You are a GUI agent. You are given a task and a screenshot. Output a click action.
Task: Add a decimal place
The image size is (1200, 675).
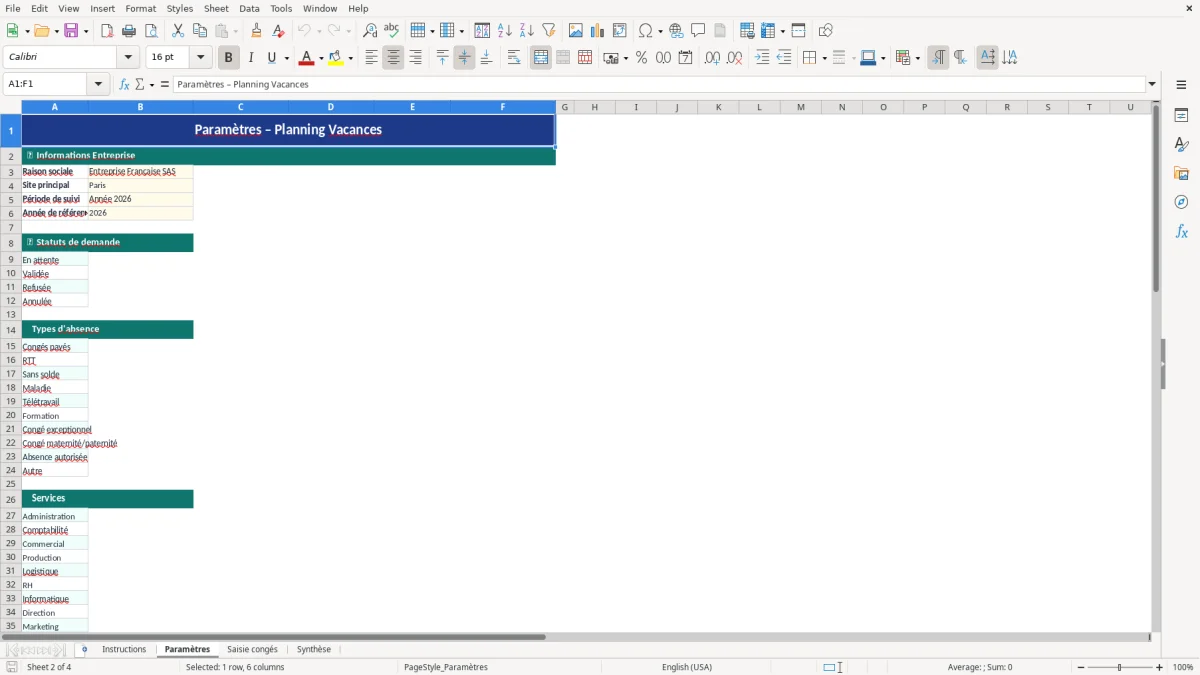pyautogui.click(x=712, y=58)
